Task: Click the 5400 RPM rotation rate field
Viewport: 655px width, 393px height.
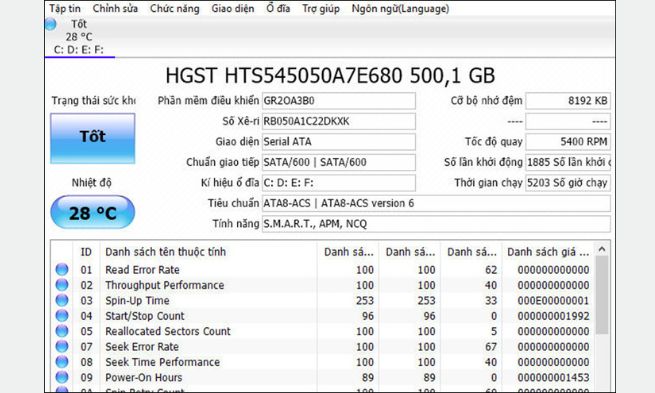Action: point(568,142)
